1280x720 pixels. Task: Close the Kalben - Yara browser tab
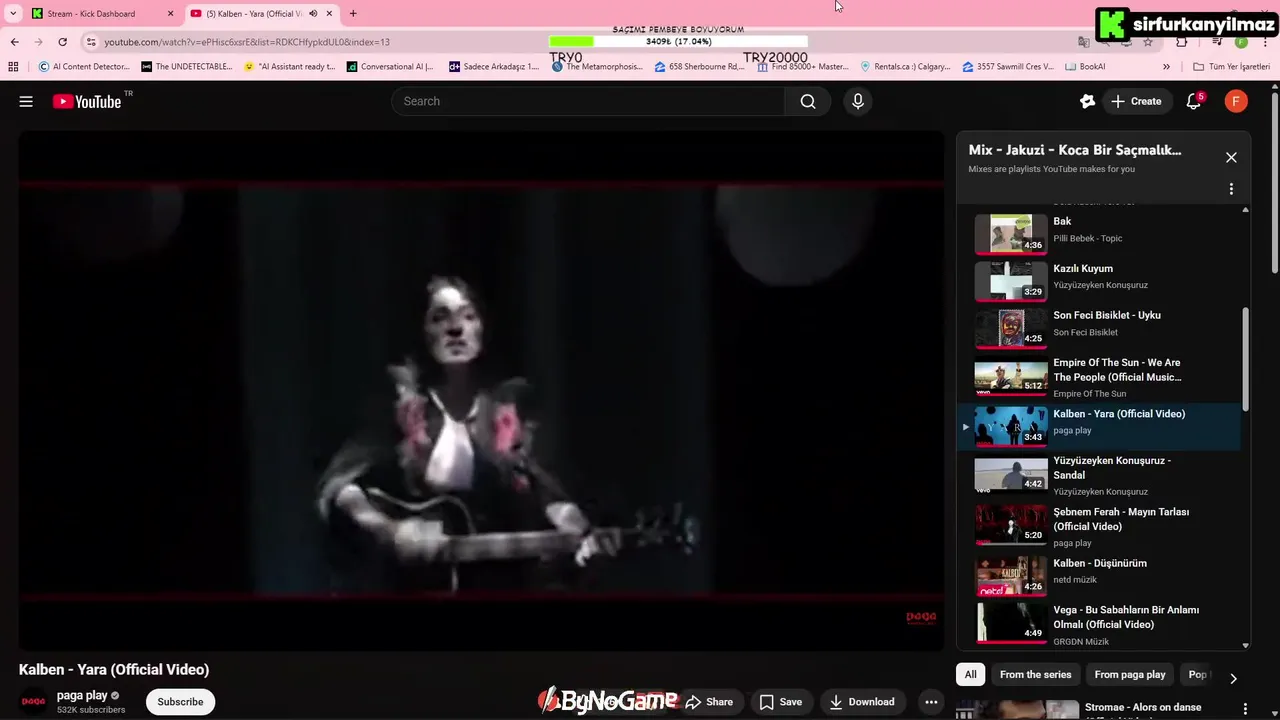[x=329, y=13]
